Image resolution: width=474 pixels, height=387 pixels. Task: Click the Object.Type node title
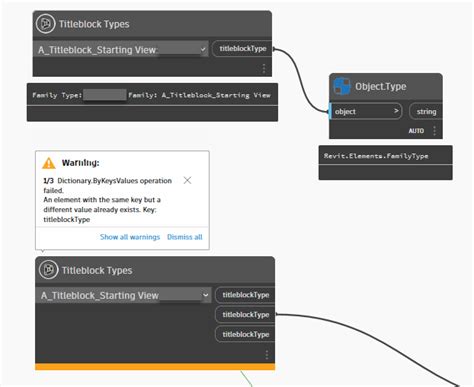[x=381, y=86]
